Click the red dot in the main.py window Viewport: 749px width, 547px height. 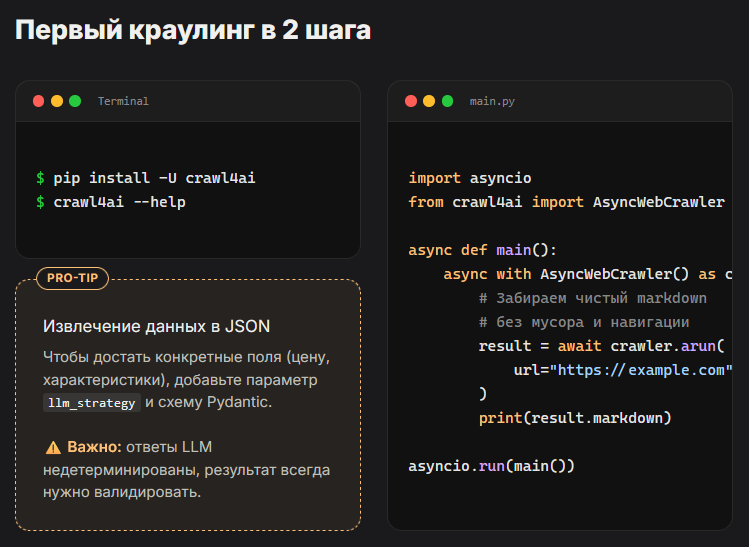[411, 101]
